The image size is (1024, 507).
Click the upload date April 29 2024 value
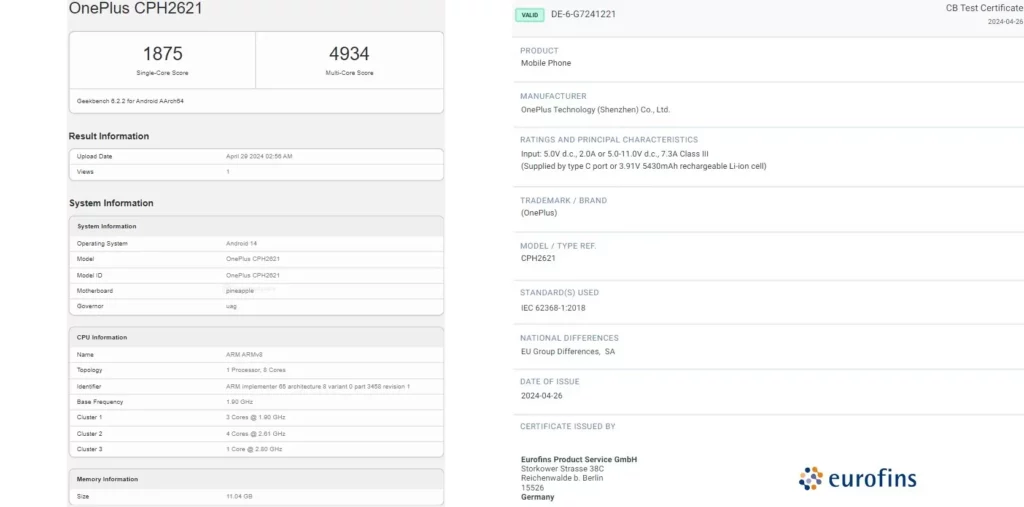point(259,156)
